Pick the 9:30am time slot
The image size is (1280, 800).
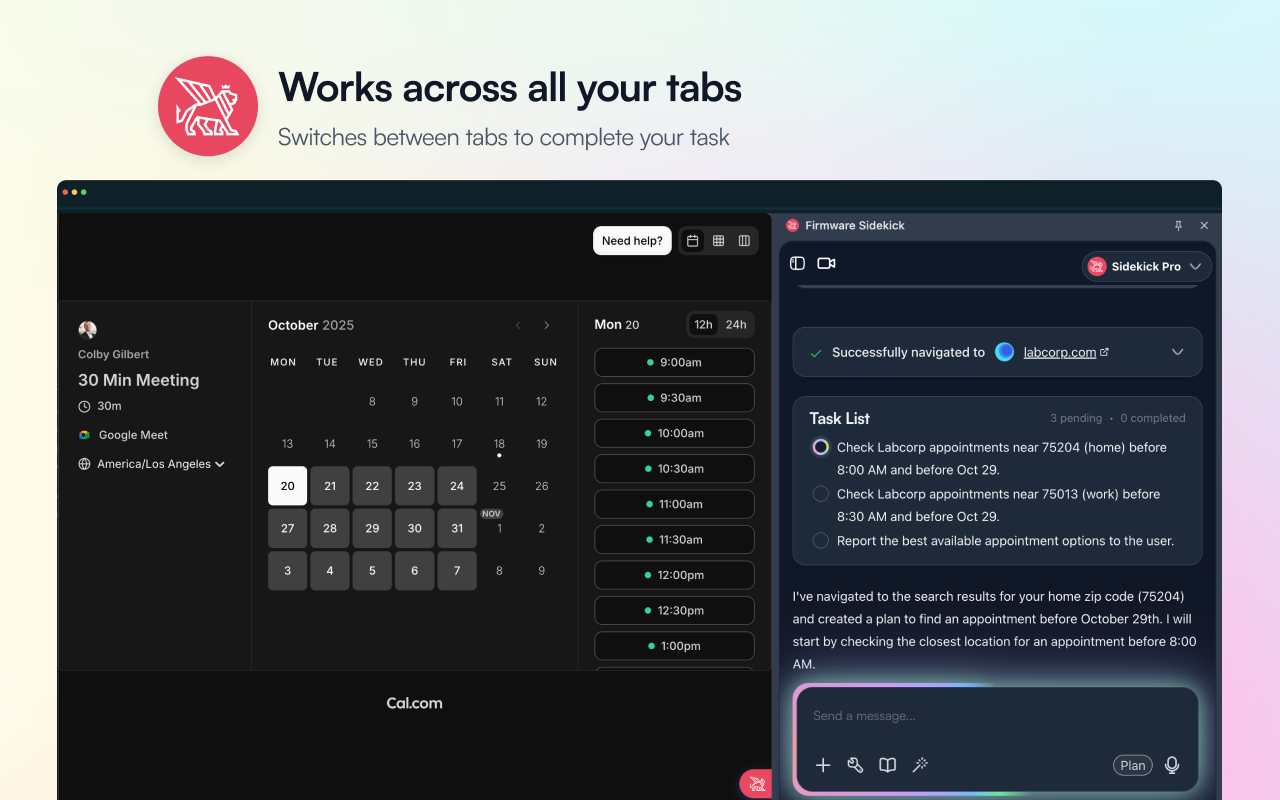click(x=674, y=398)
